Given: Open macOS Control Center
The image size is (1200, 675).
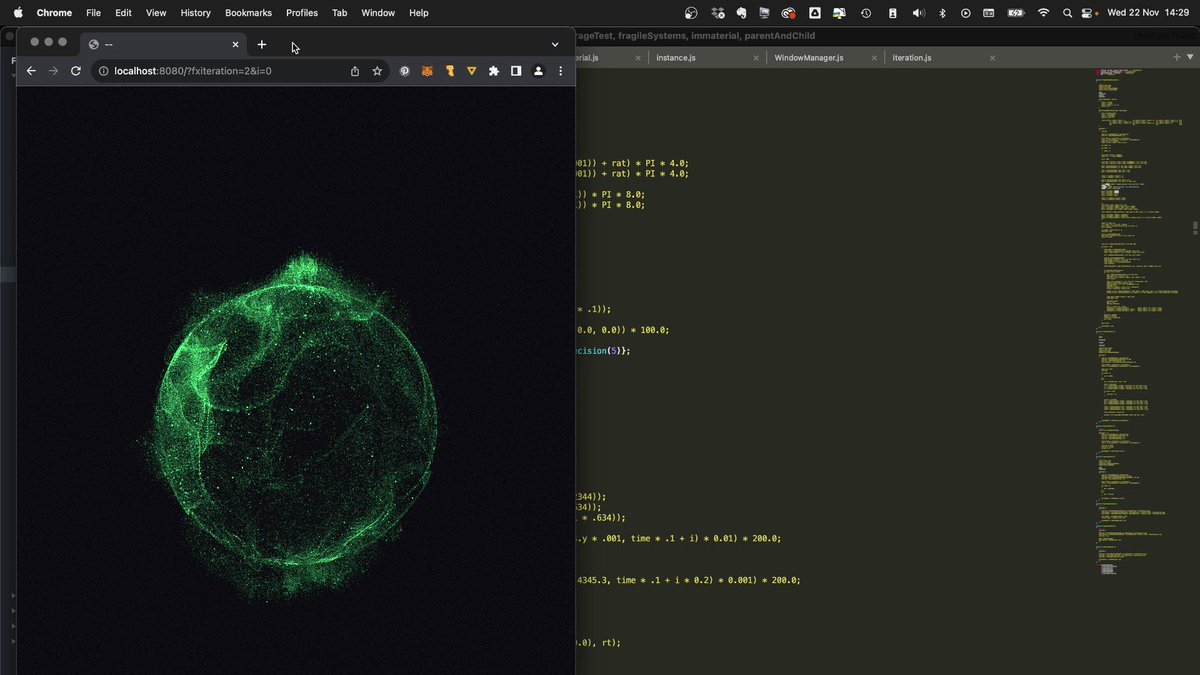Looking at the screenshot, I should pyautogui.click(x=1088, y=13).
